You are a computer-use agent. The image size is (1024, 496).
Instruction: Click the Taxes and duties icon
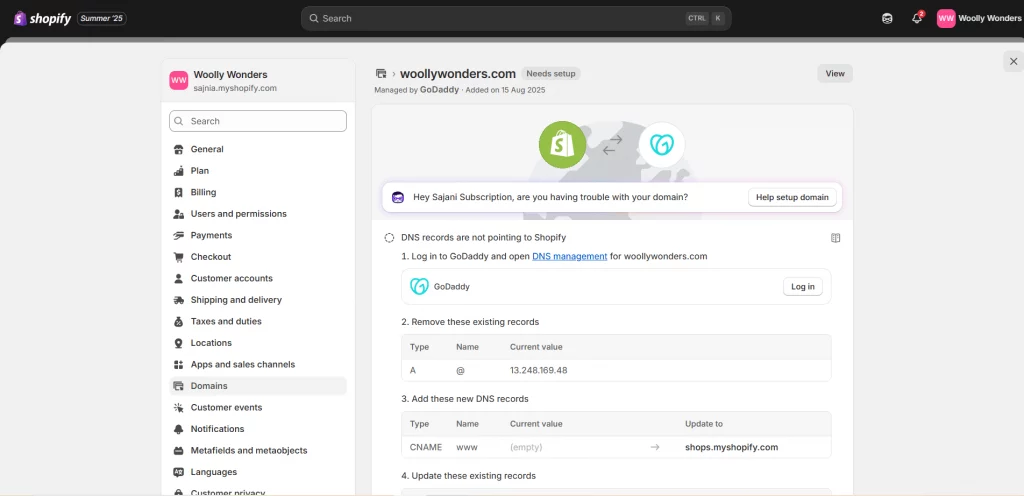178,322
